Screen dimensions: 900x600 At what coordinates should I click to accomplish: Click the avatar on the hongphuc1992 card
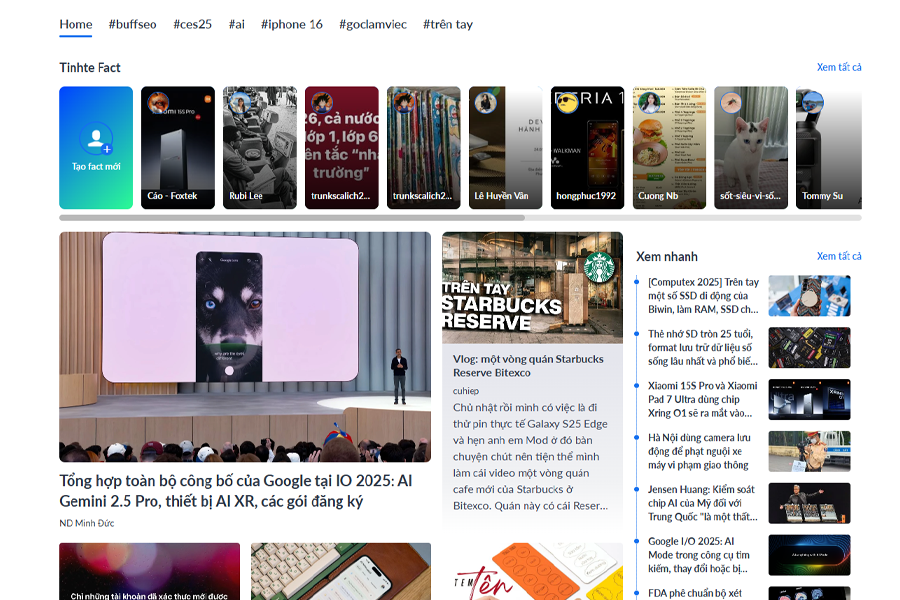point(568,103)
